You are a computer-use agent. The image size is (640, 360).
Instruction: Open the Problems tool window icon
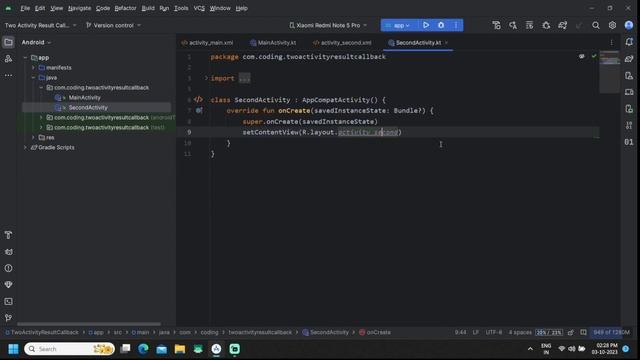click(x=8, y=268)
